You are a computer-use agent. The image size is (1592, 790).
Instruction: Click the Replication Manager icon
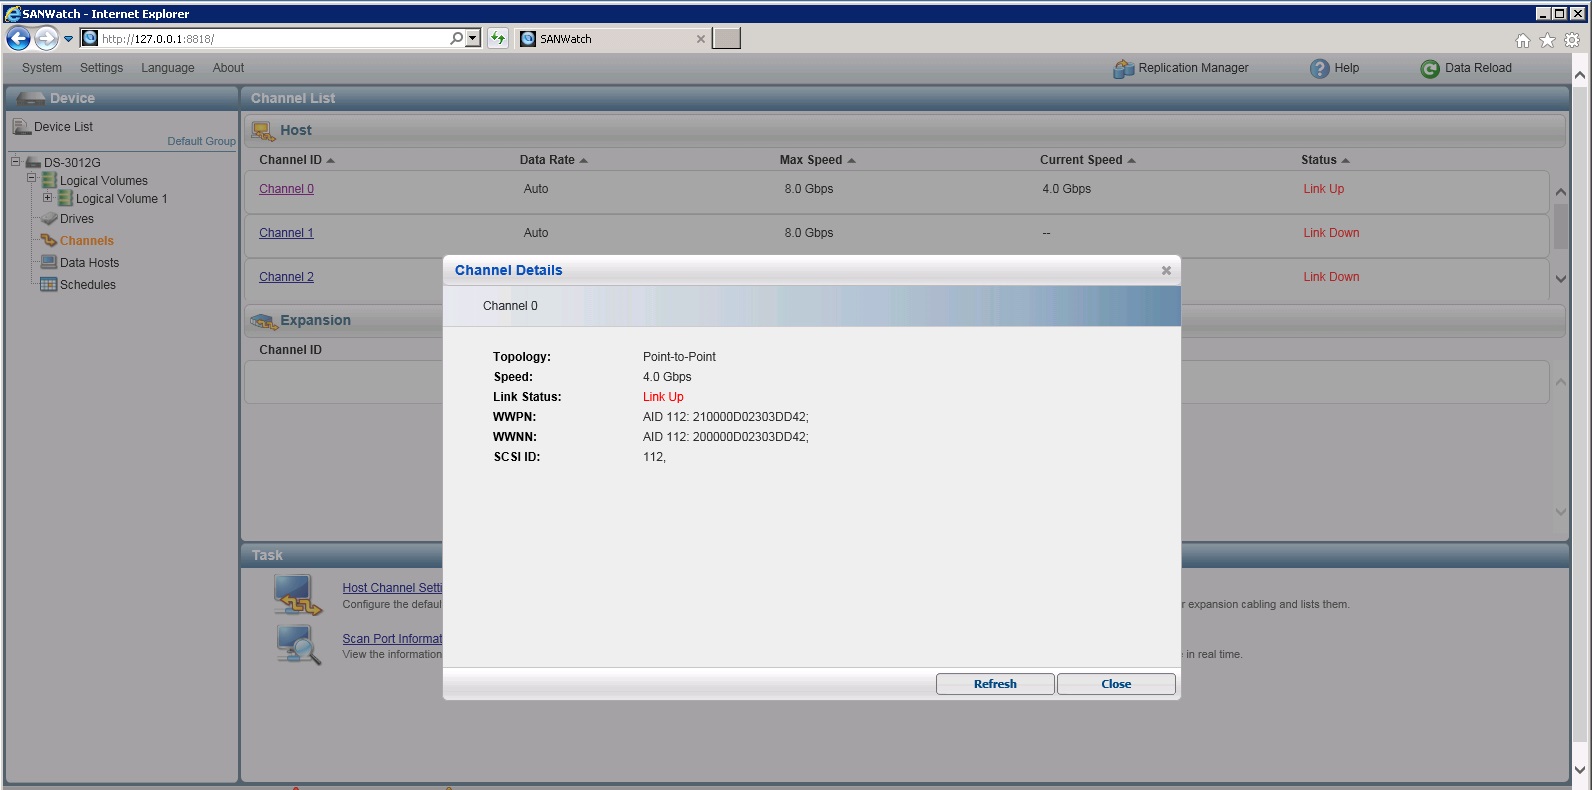point(1123,68)
